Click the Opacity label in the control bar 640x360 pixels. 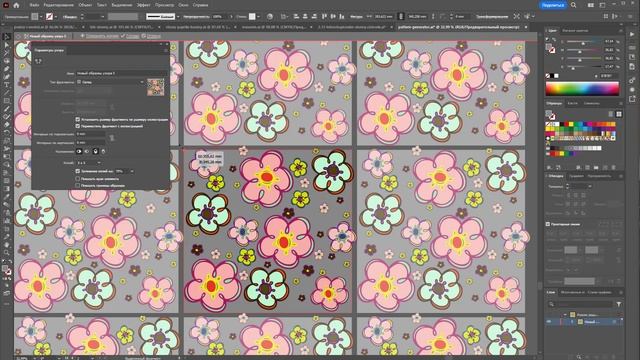(196, 17)
